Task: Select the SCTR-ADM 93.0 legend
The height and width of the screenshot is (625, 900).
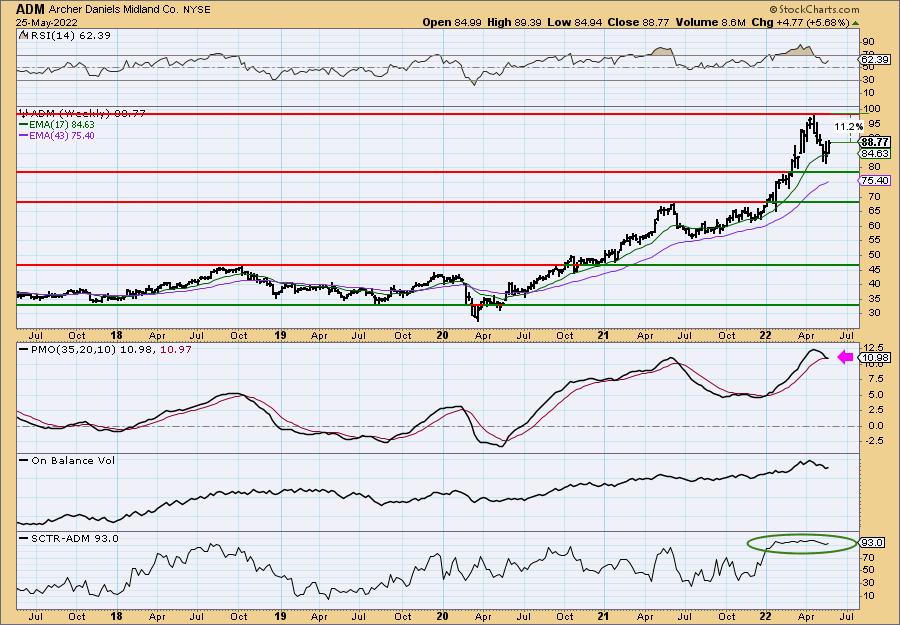Action: pyautogui.click(x=75, y=538)
